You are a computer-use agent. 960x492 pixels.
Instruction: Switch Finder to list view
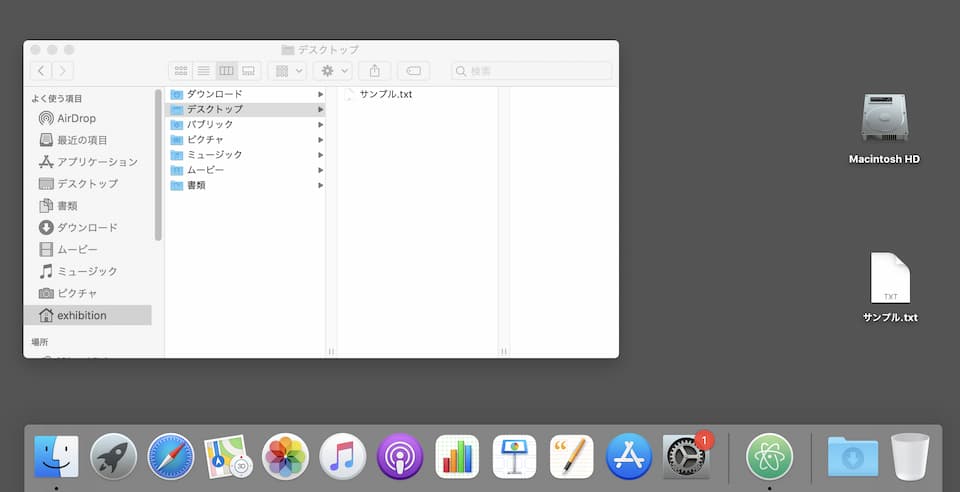pyautogui.click(x=203, y=71)
